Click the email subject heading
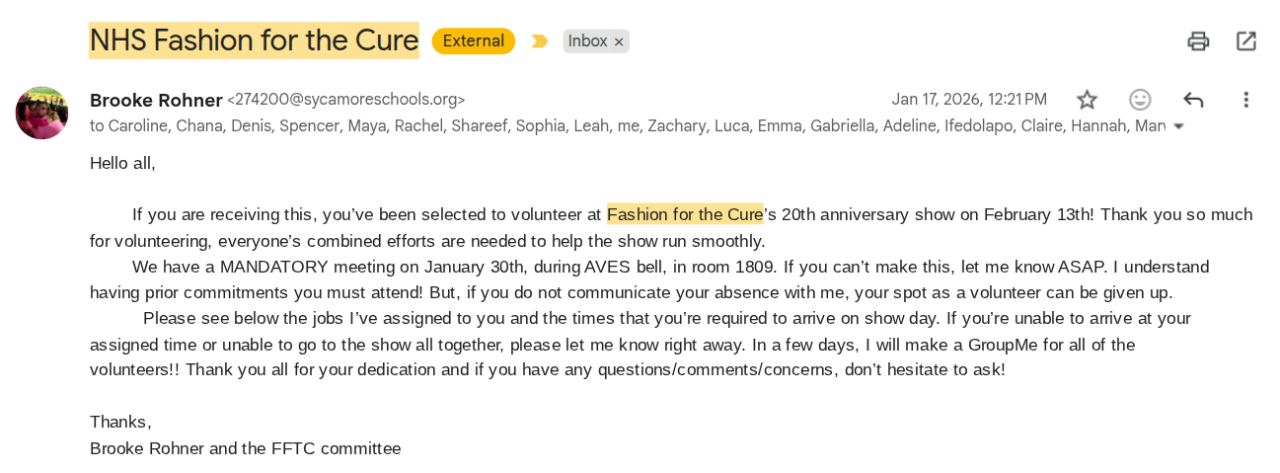Screen dimensions: 1280x473 coord(254,40)
